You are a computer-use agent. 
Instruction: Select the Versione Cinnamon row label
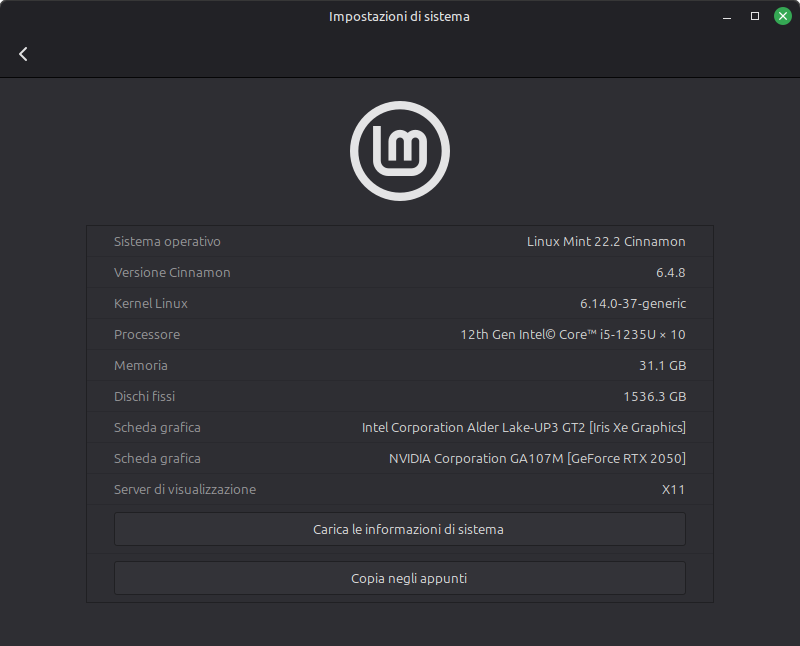tap(172, 273)
